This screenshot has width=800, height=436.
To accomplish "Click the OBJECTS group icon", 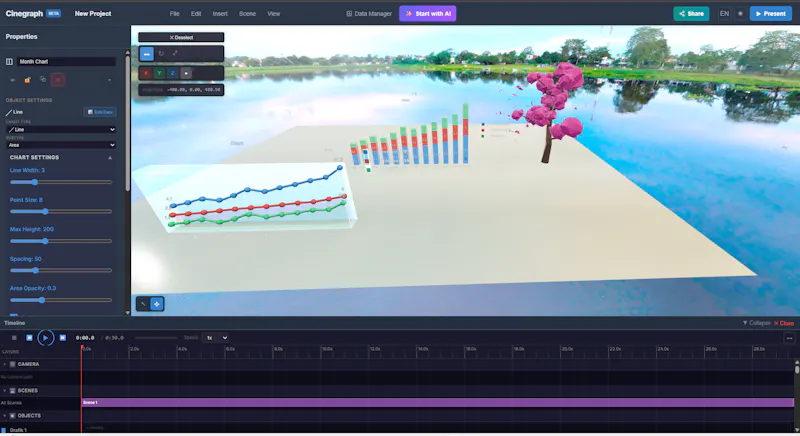I will [13, 416].
